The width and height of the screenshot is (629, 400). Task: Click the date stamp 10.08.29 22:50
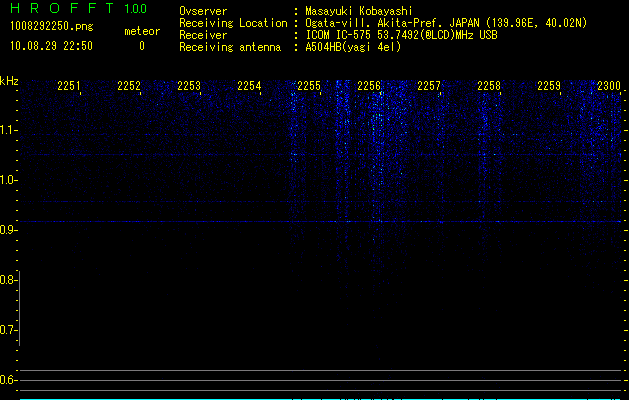pyautogui.click(x=51, y=46)
